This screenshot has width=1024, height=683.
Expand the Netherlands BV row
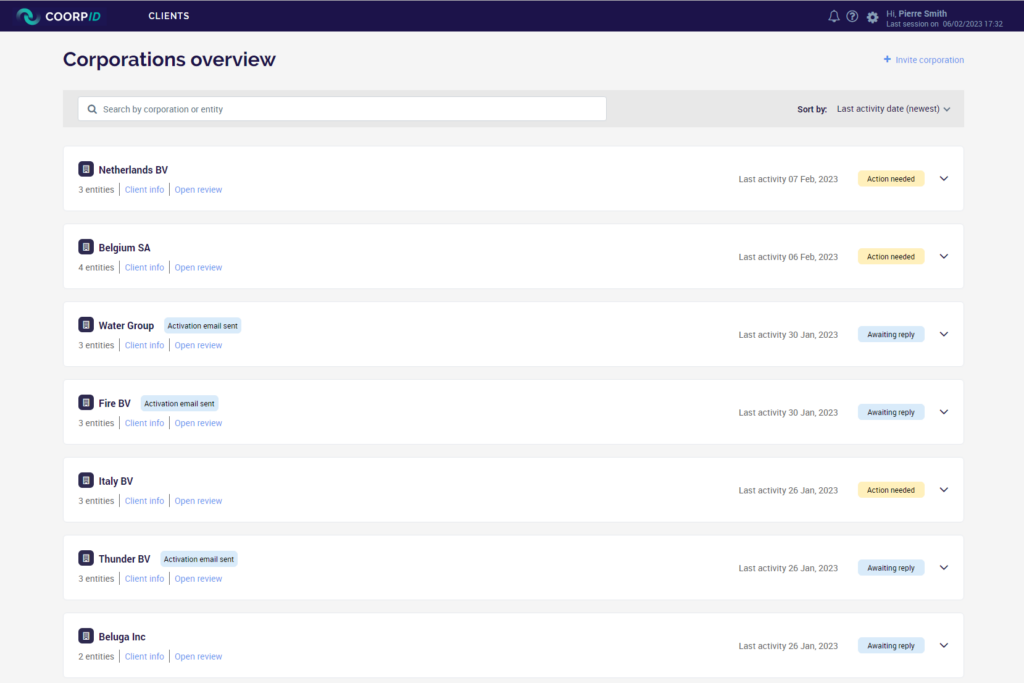point(943,178)
